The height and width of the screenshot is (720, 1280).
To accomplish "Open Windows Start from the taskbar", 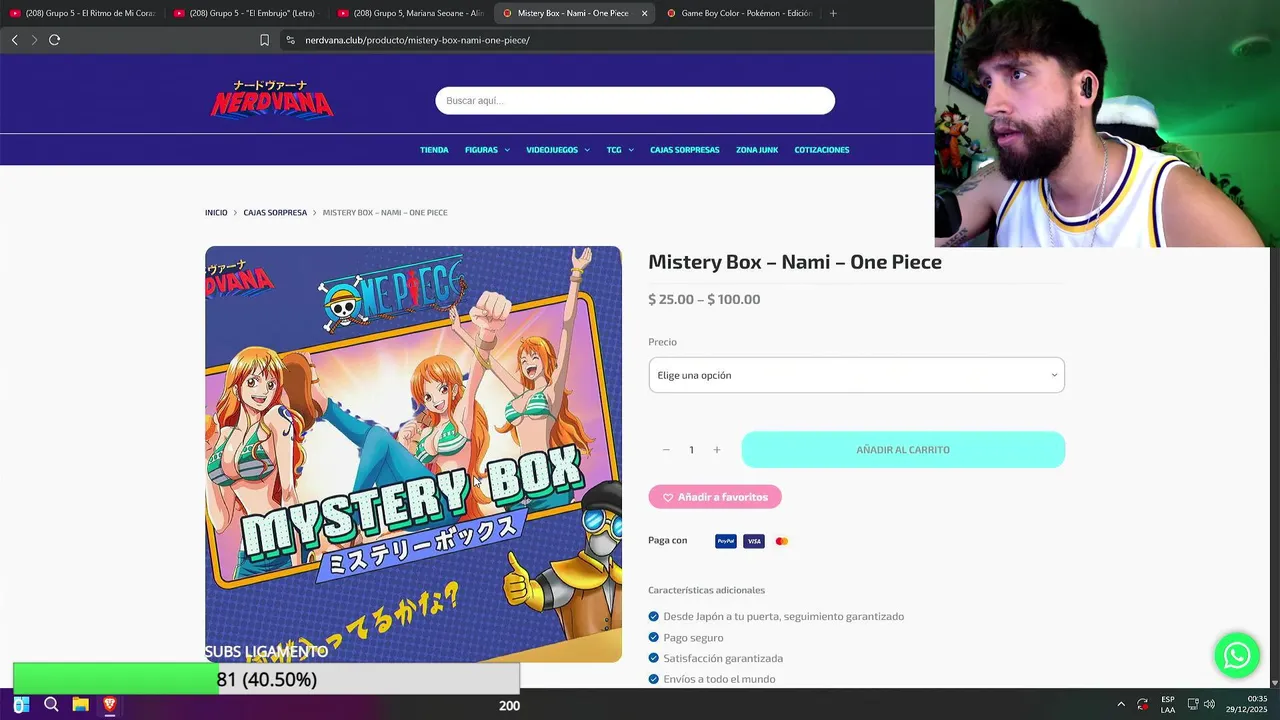I will tap(21, 705).
